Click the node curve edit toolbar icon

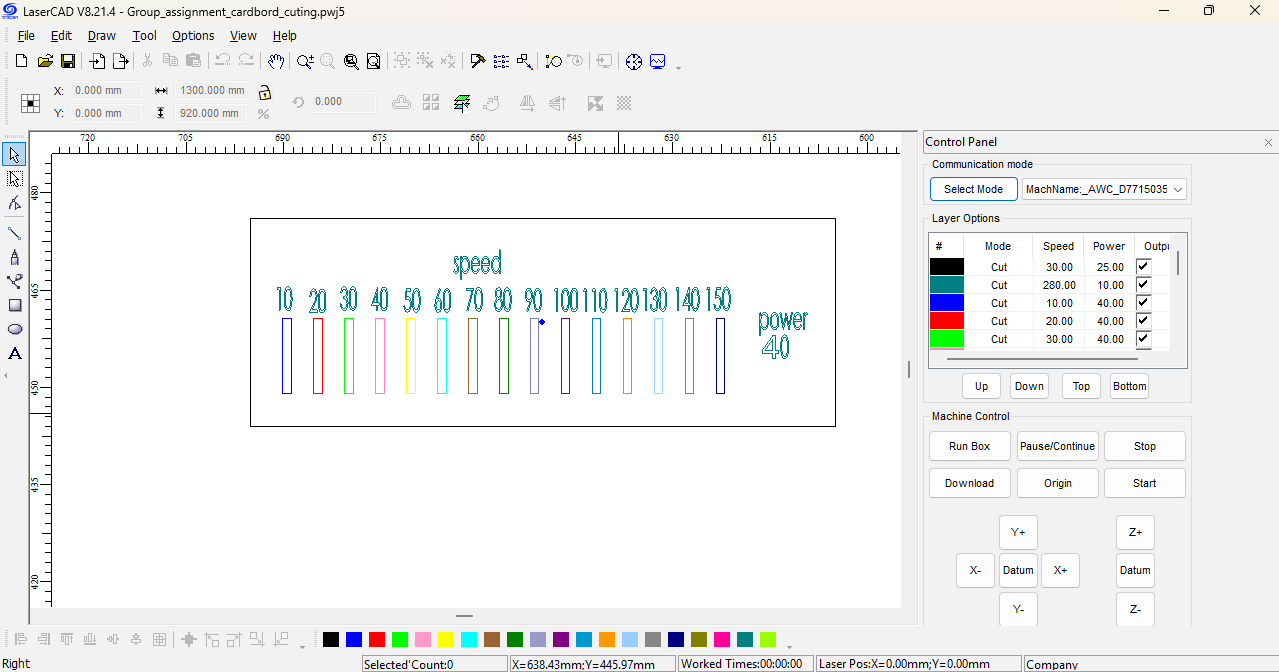[x=553, y=61]
